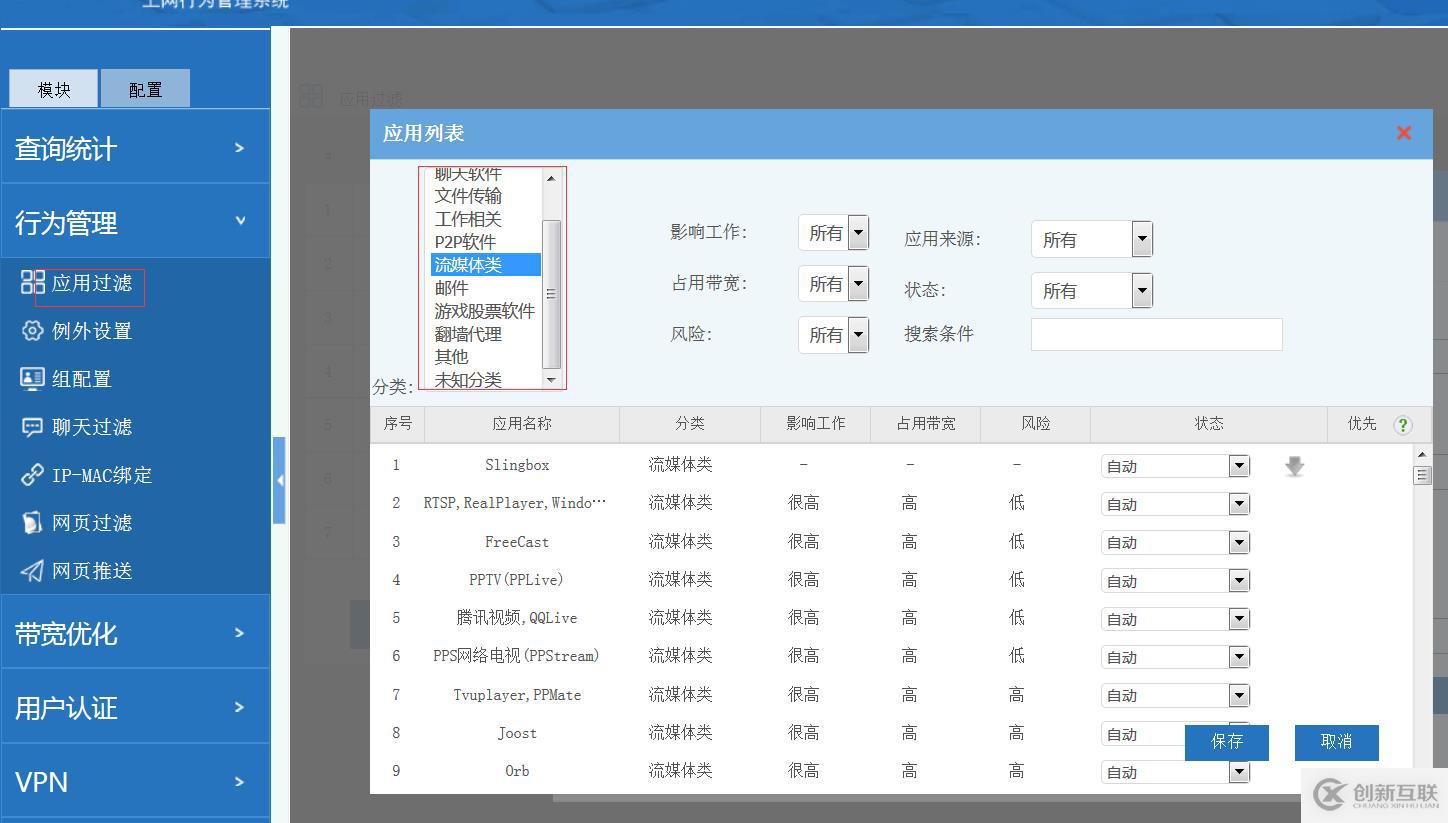
Task: Click the 网页推送 paper-plane icon
Action: 33,570
